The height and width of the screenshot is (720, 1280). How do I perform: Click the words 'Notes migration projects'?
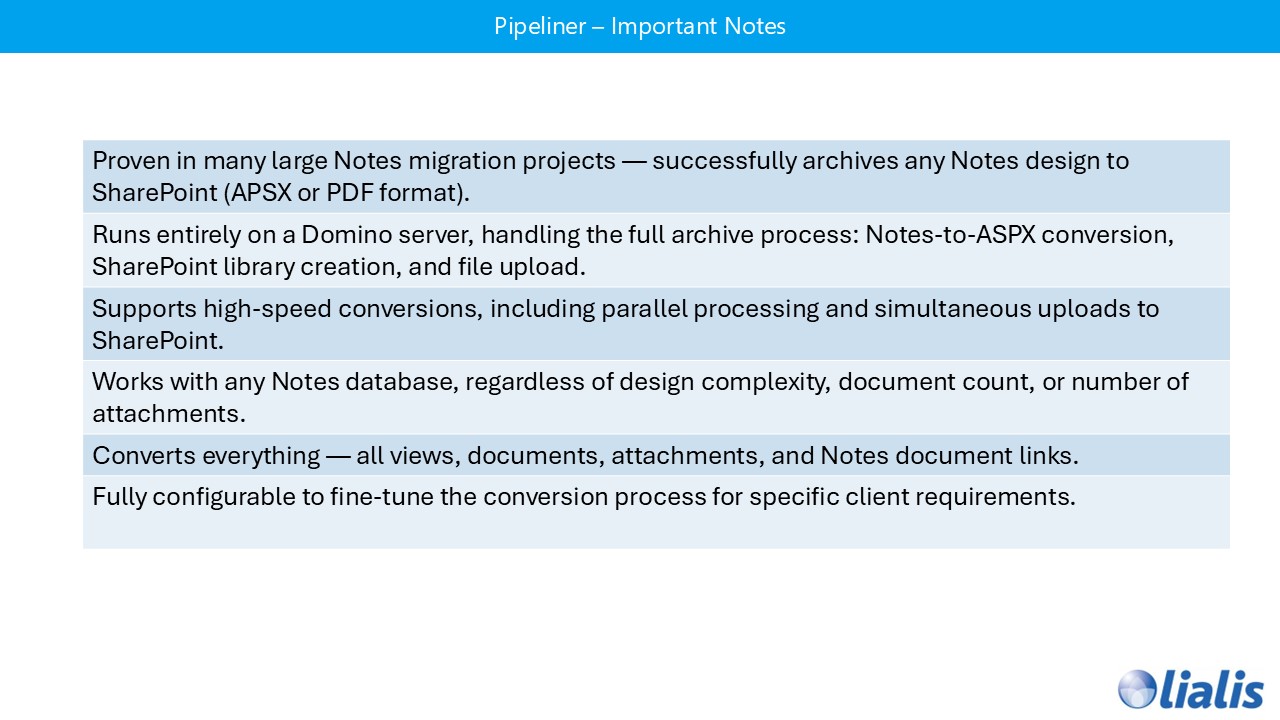[475, 161]
